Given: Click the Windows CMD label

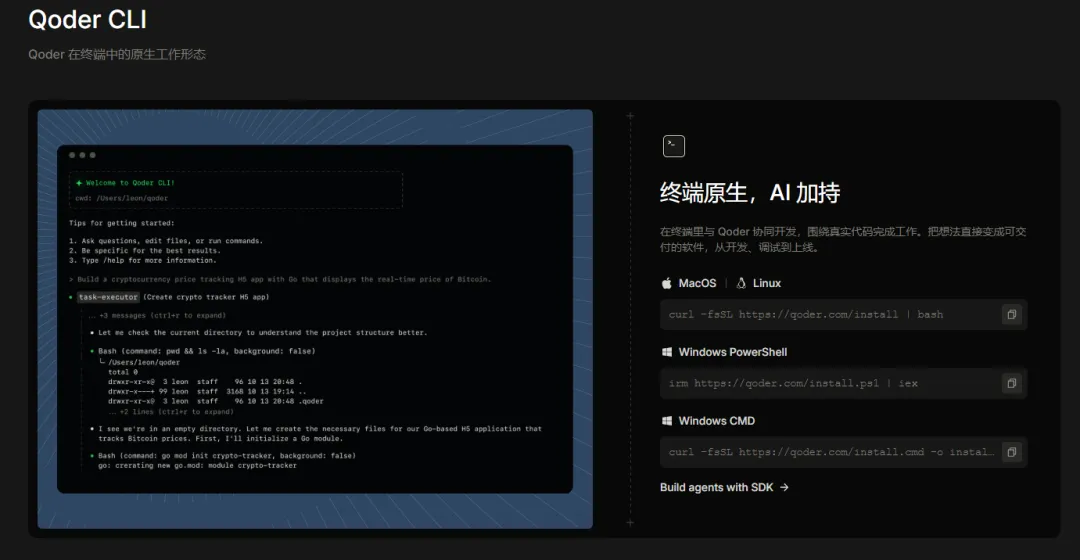Looking at the screenshot, I should [716, 421].
